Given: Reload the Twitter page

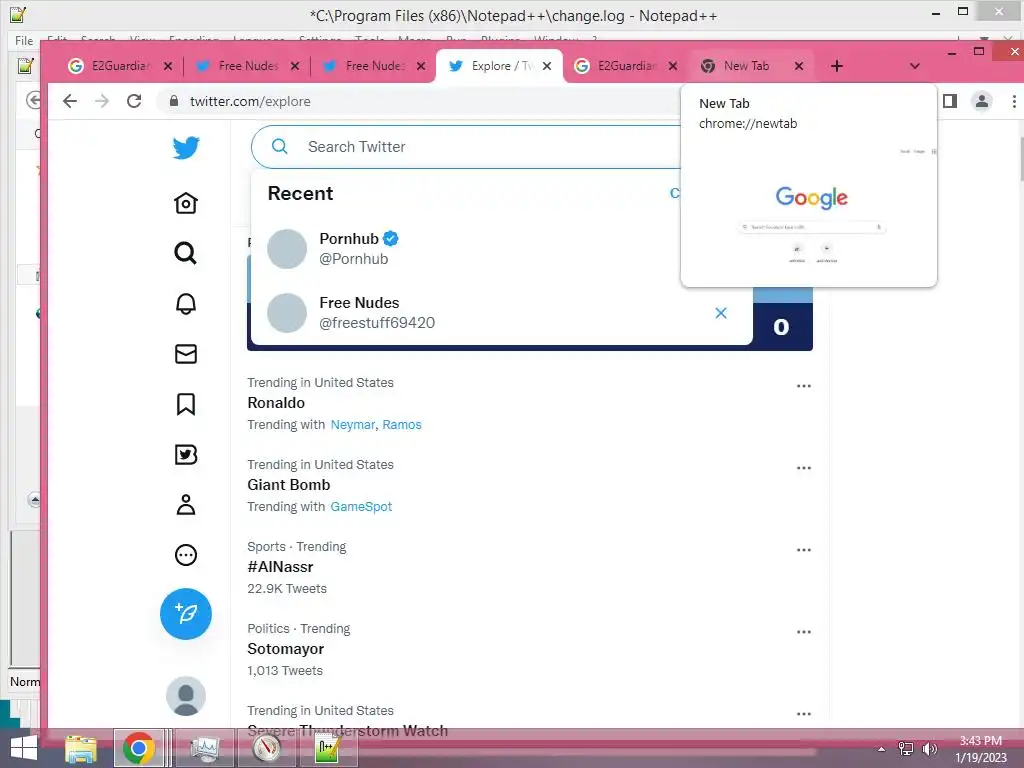Looking at the screenshot, I should point(134,101).
